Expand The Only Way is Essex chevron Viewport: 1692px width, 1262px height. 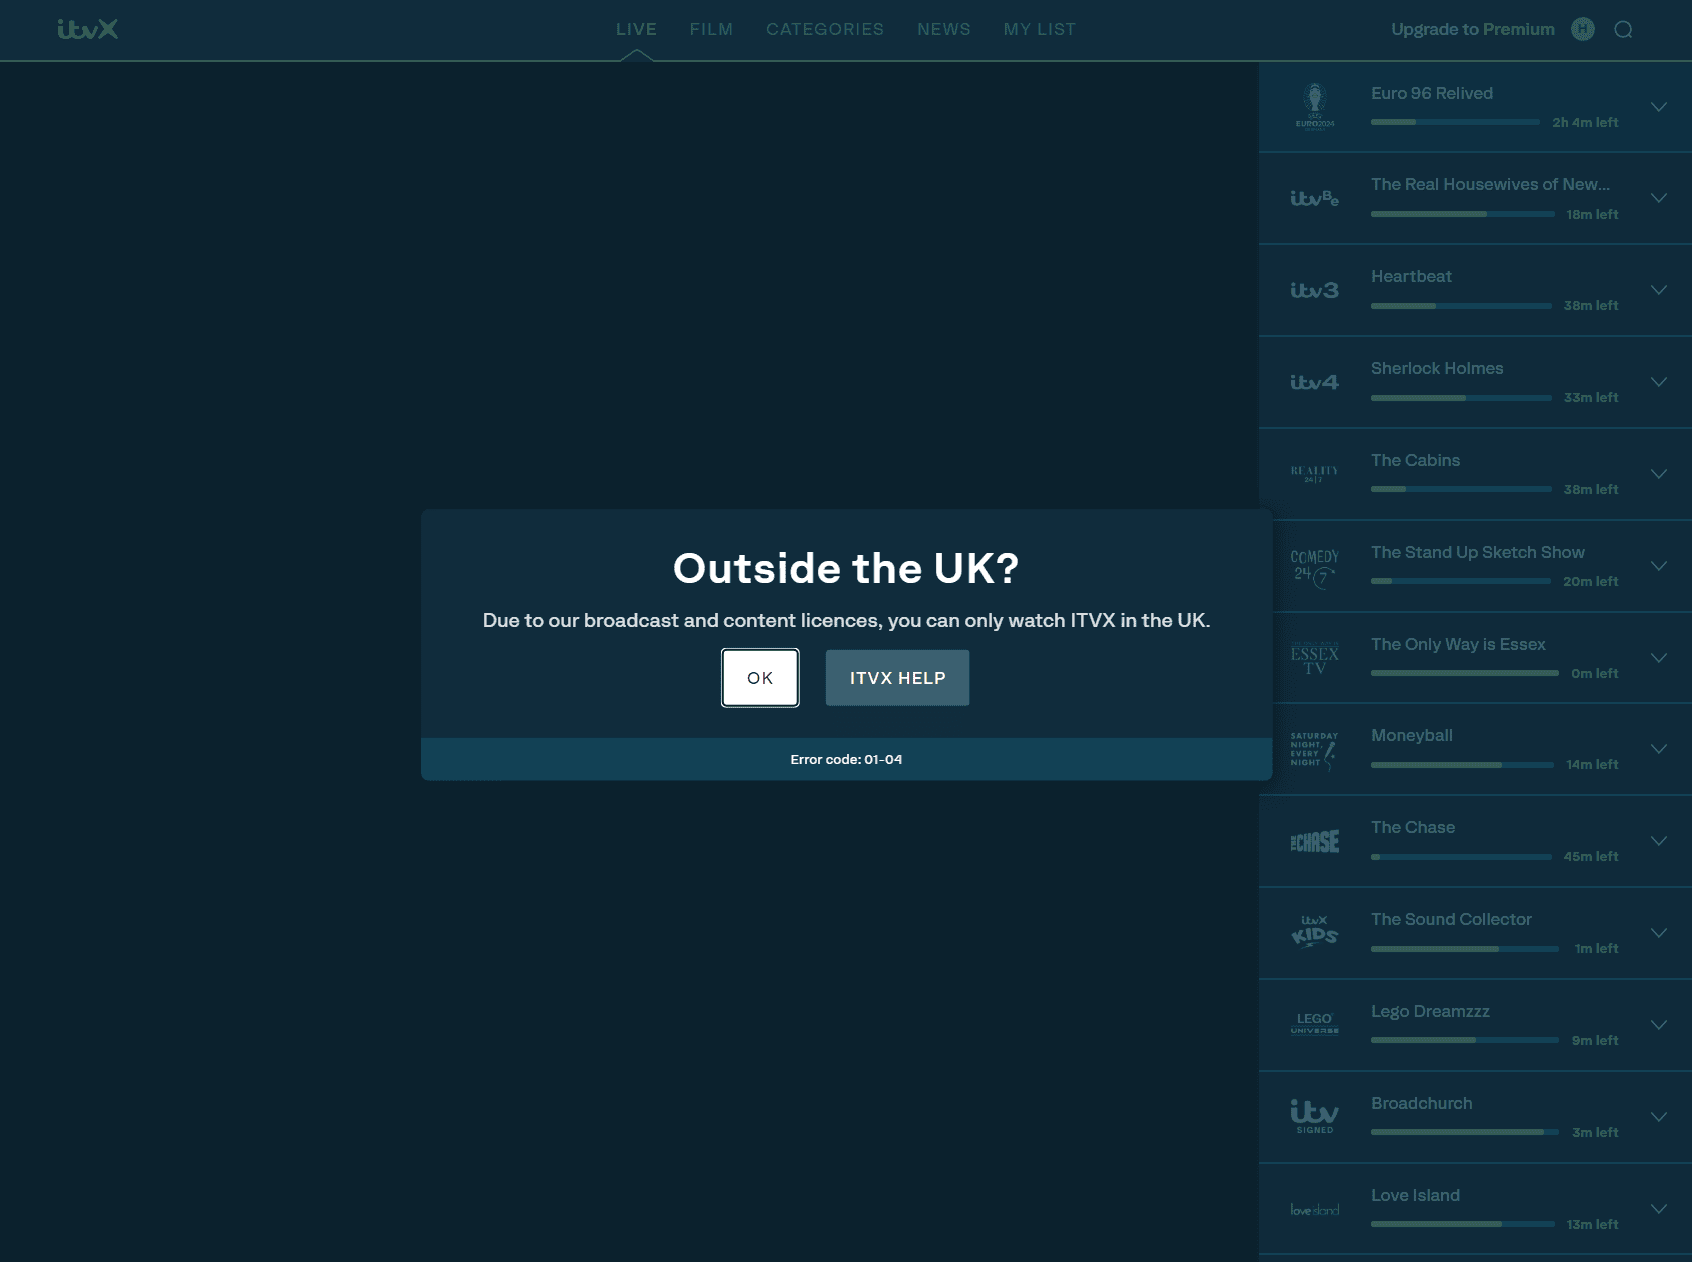(x=1659, y=659)
